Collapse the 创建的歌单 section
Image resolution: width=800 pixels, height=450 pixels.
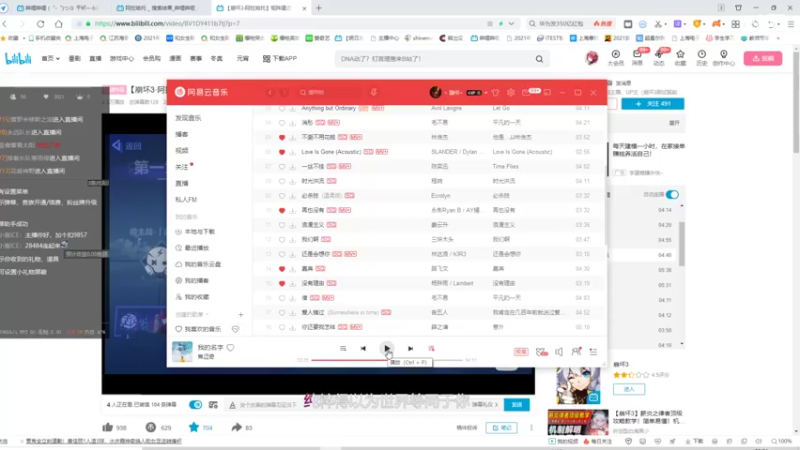[x=192, y=315]
